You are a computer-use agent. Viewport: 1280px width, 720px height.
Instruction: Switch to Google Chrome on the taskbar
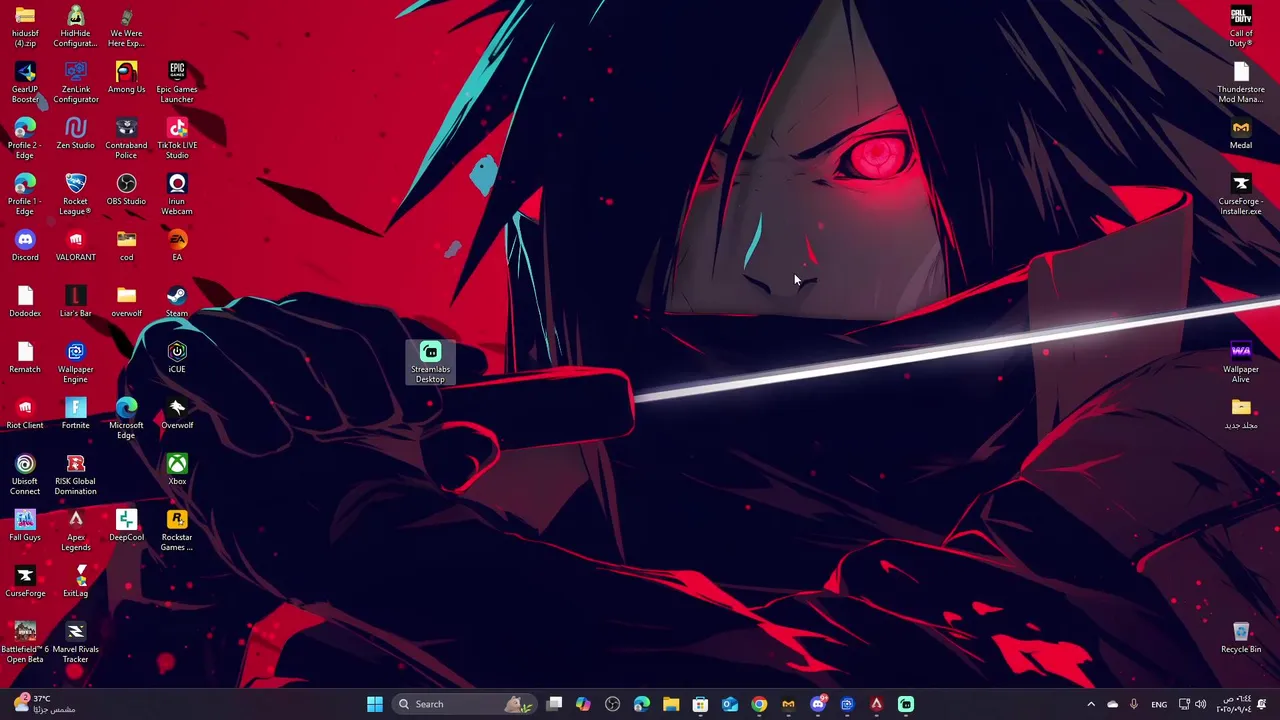[759, 704]
